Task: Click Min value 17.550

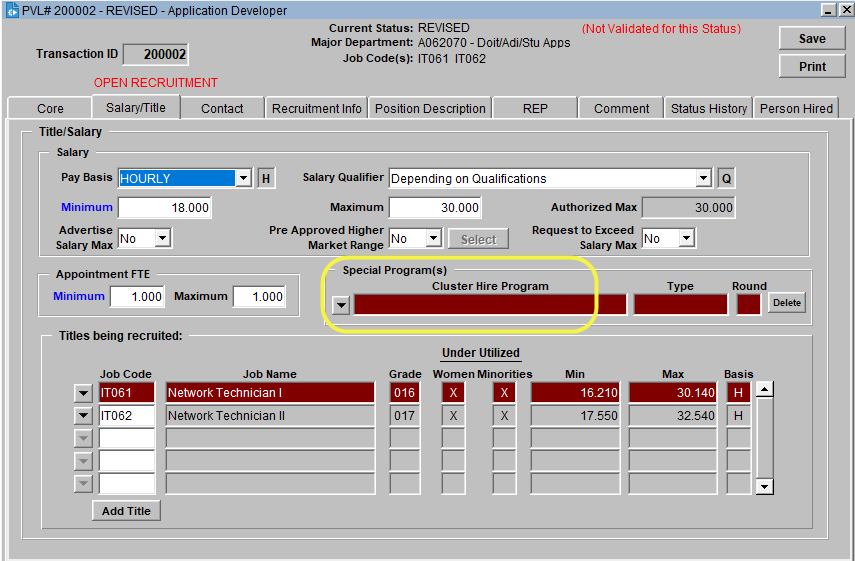Action: pyautogui.click(x=575, y=415)
